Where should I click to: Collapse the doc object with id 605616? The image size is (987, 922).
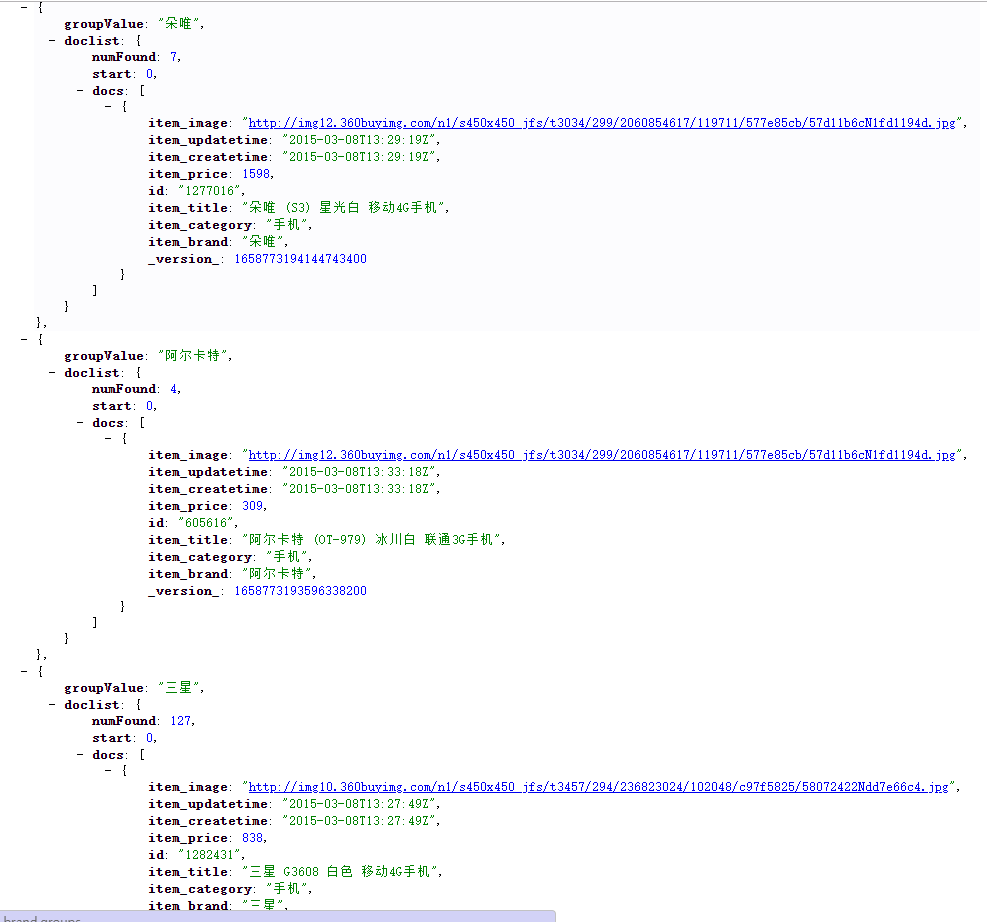(108, 438)
